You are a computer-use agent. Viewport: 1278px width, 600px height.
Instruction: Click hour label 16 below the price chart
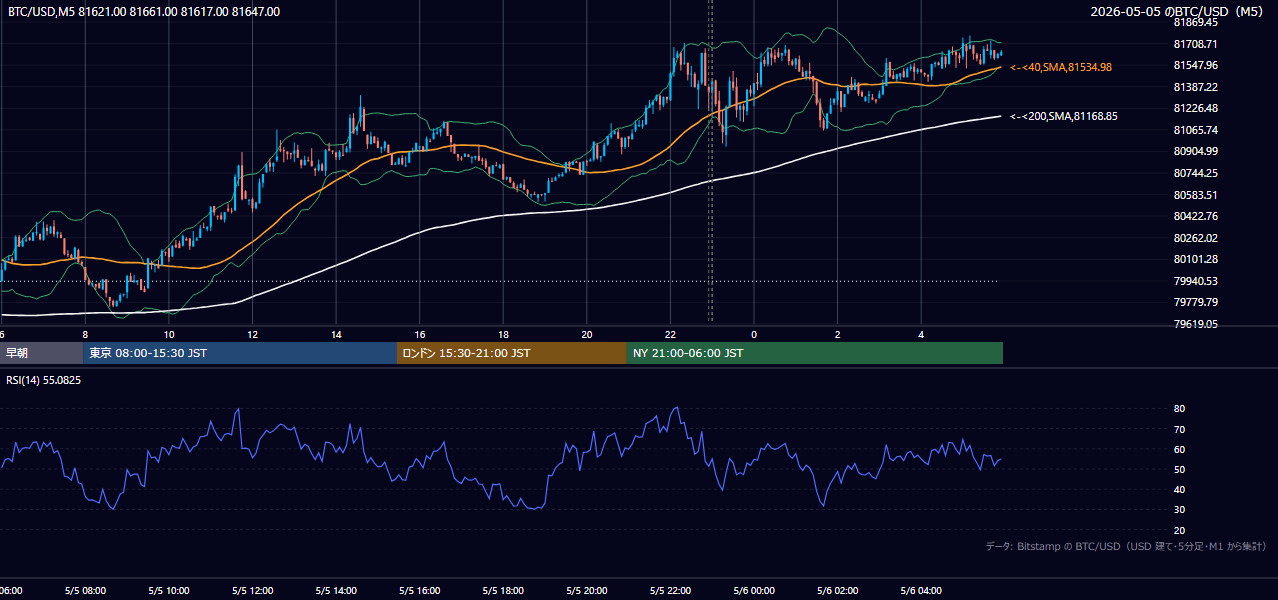coord(420,335)
